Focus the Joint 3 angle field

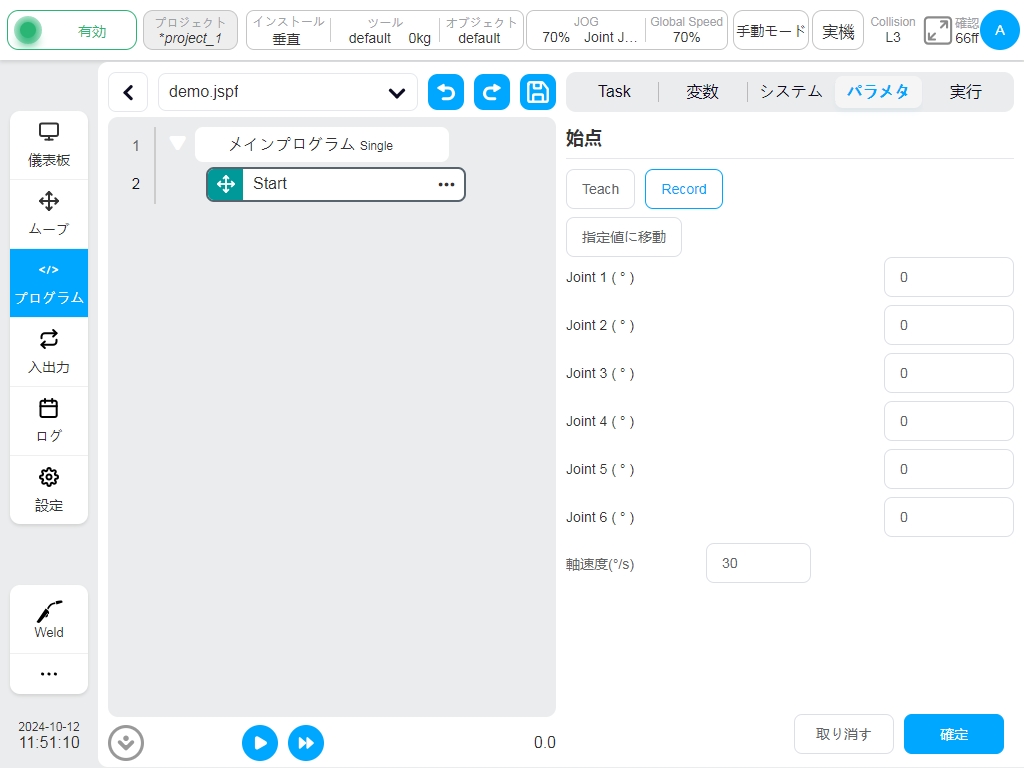coord(948,373)
